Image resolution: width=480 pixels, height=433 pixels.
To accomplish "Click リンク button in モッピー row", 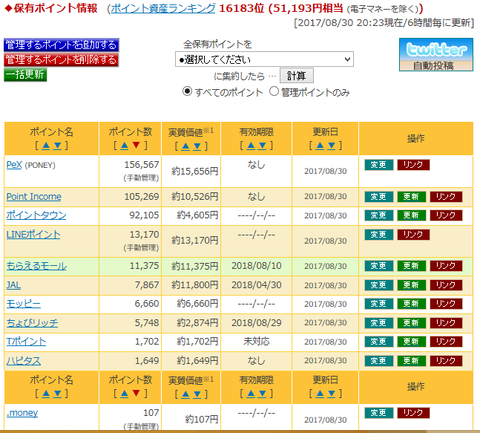I will click(x=446, y=304).
